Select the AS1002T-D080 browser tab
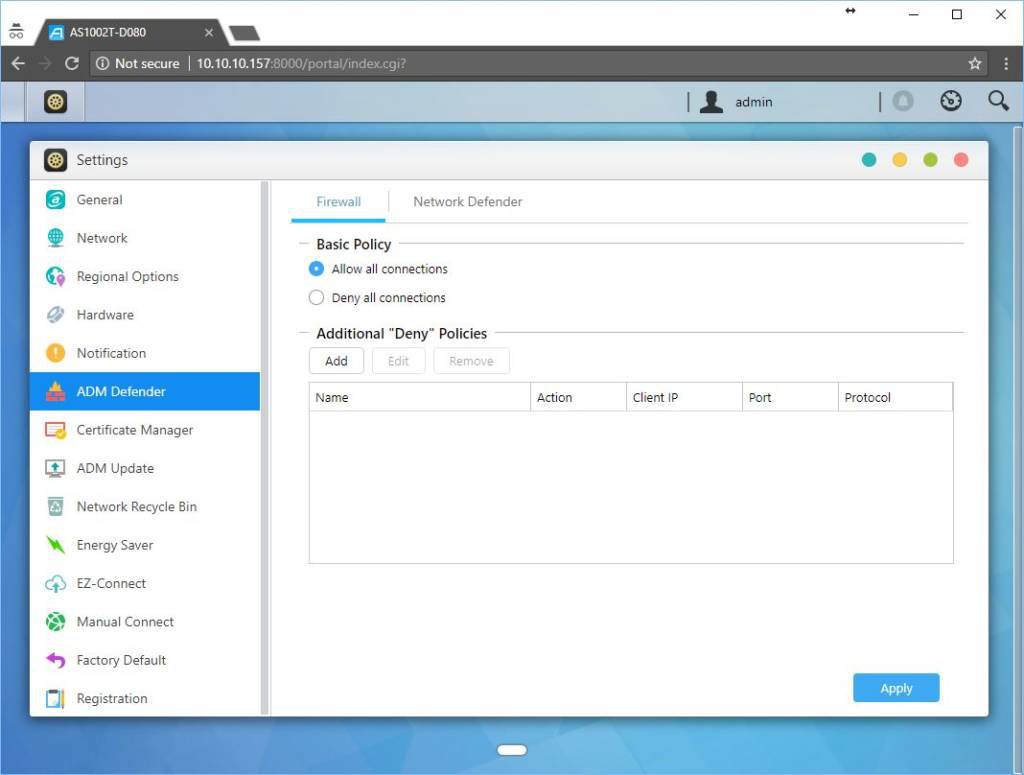The height and width of the screenshot is (775, 1024). 131,33
